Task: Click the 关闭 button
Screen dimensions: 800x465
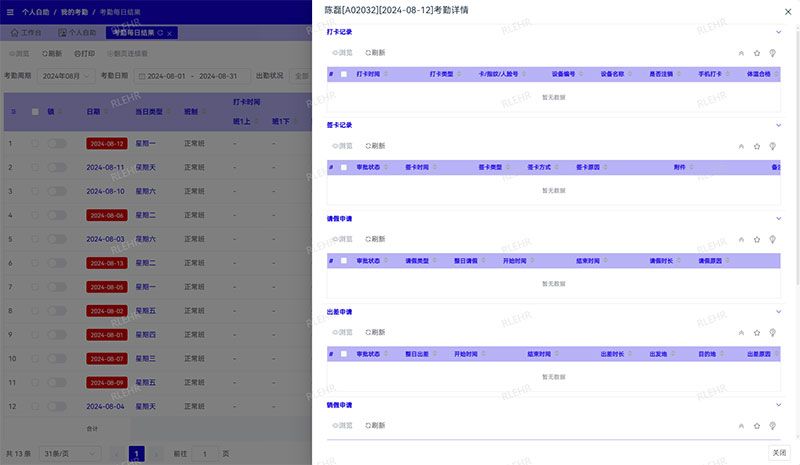Action: [779, 453]
